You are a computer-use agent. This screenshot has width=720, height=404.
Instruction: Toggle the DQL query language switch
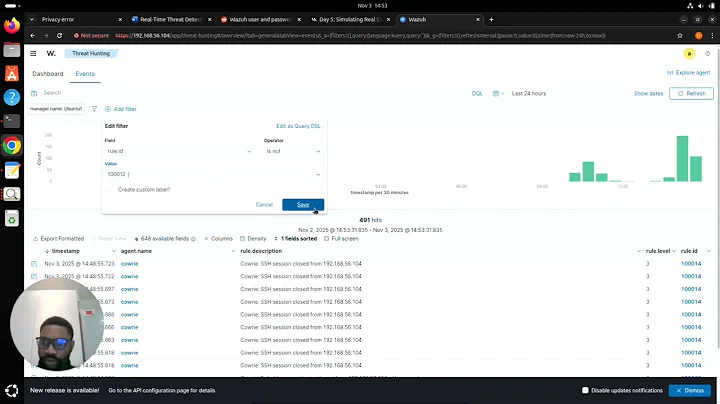[477, 94]
